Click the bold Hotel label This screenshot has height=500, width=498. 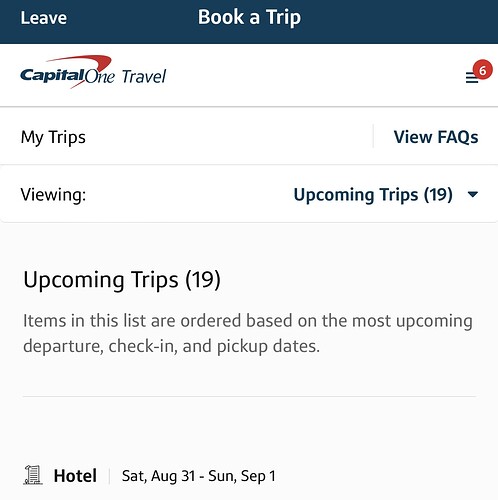[75, 476]
